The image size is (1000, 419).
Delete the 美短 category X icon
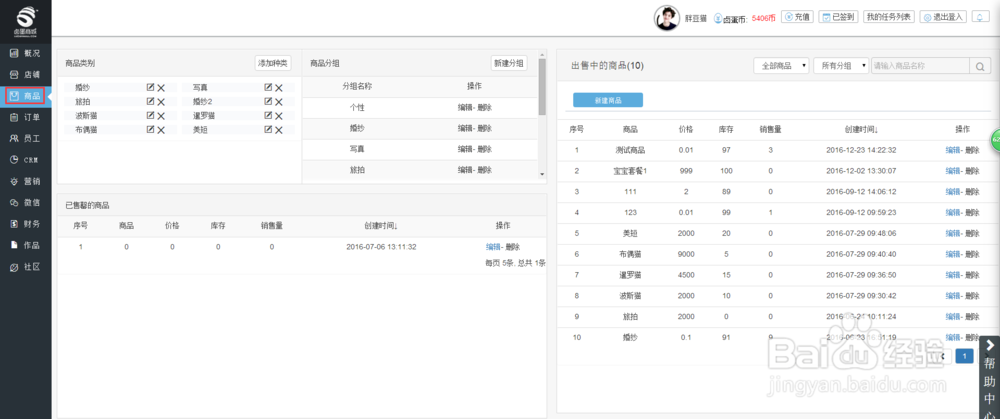(279, 130)
